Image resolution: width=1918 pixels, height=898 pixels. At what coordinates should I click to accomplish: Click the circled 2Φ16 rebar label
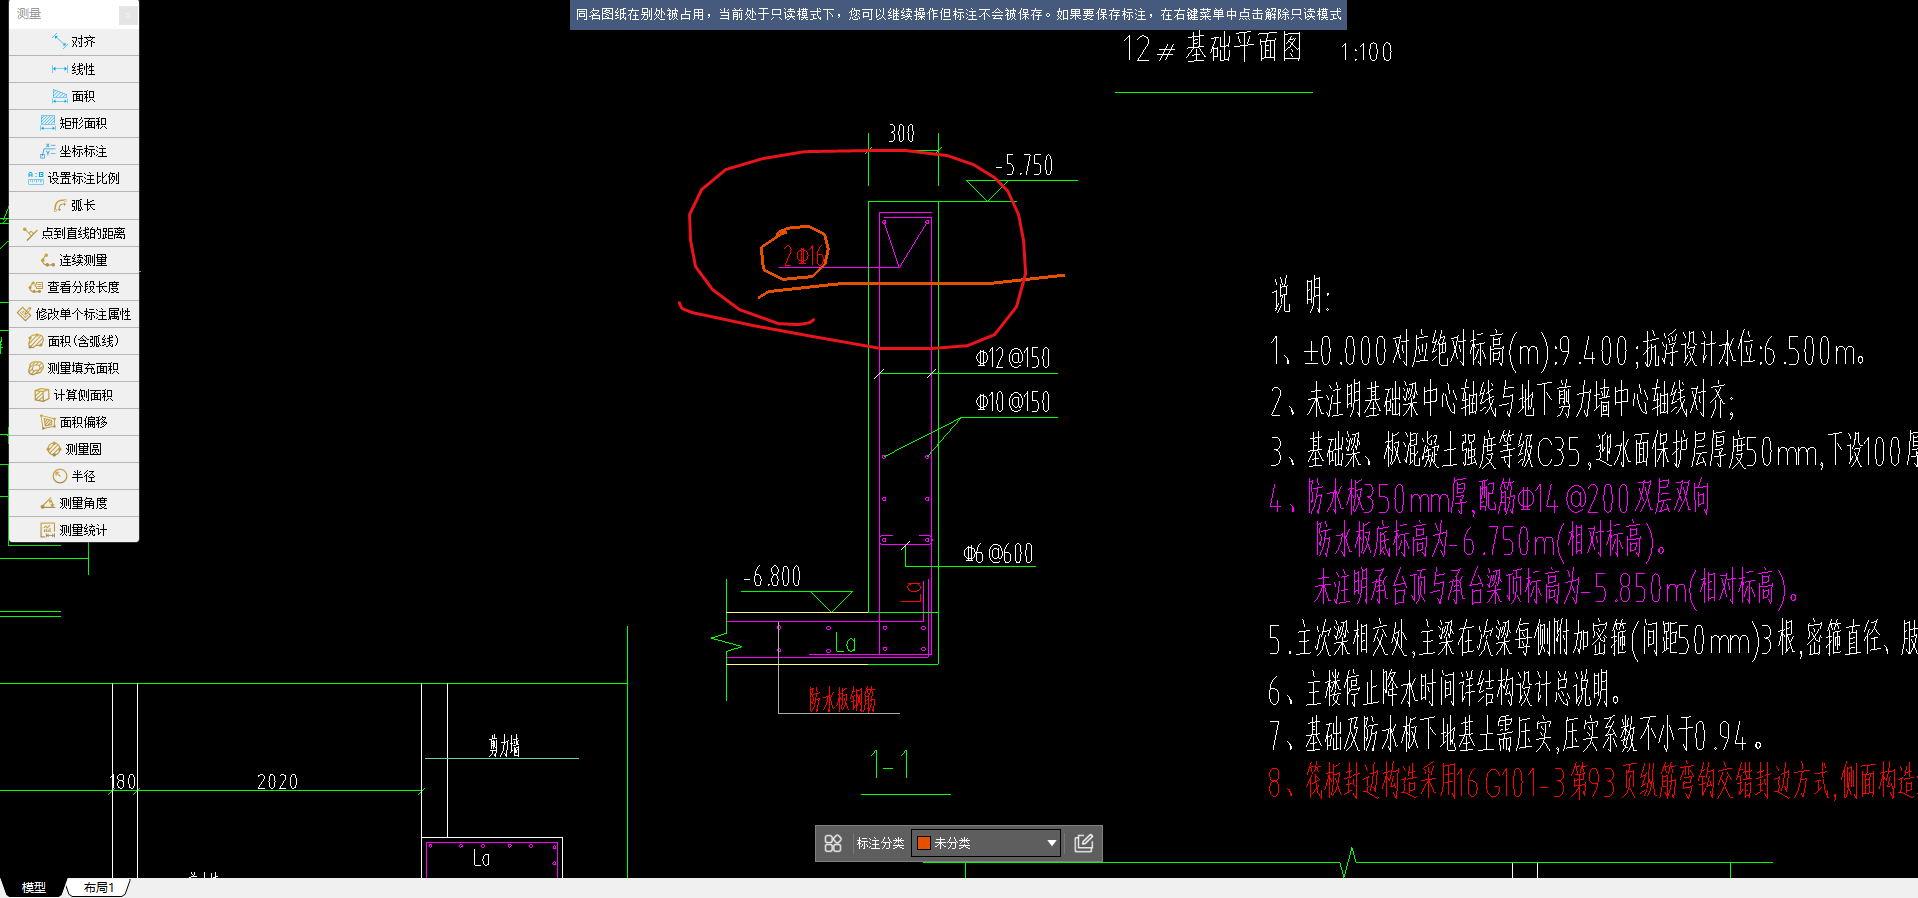[804, 256]
